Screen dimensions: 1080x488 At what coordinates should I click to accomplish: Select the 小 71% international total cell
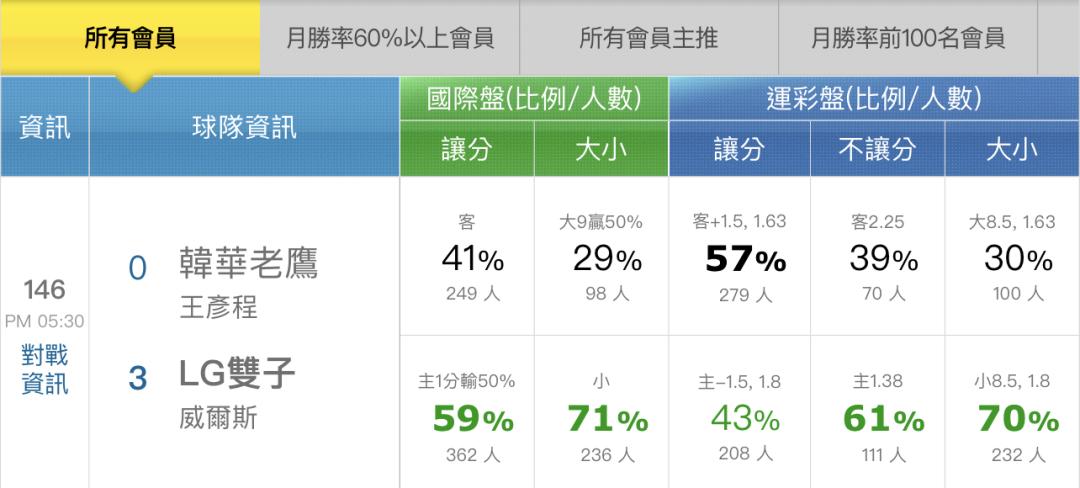click(601, 418)
